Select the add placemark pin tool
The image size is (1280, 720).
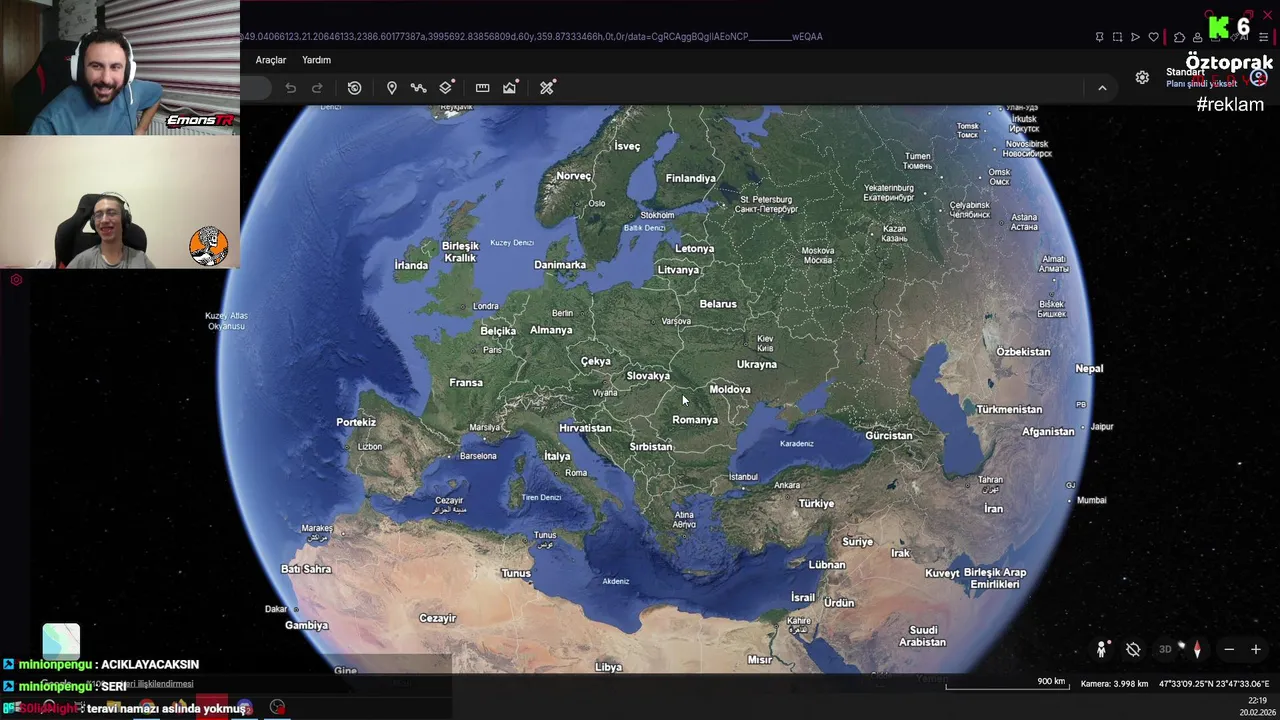click(x=392, y=88)
